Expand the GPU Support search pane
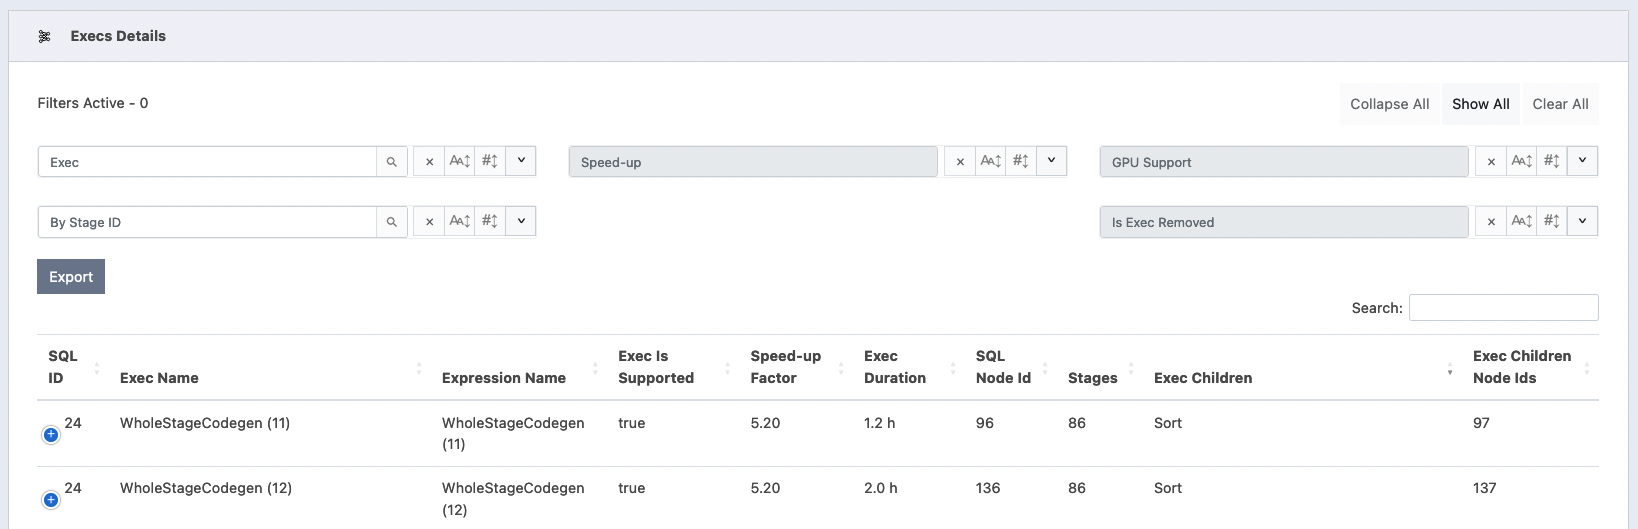This screenshot has width=1638, height=529. click(1583, 161)
